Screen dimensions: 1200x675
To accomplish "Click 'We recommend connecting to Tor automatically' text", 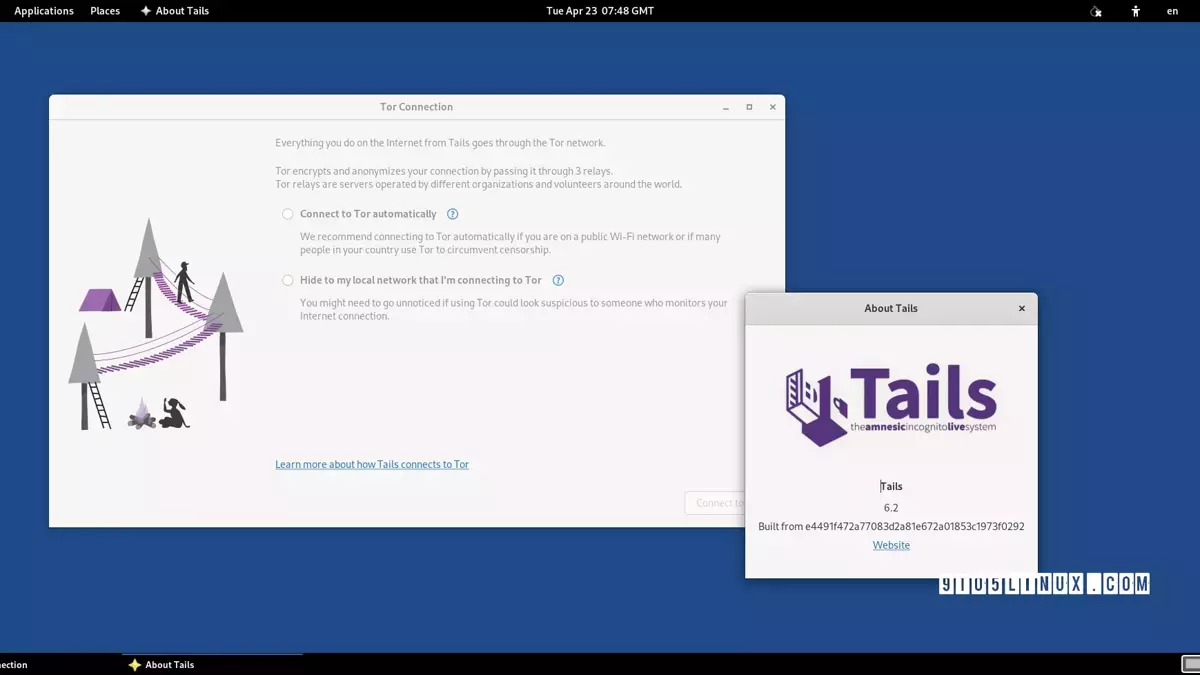I will tap(510, 243).
